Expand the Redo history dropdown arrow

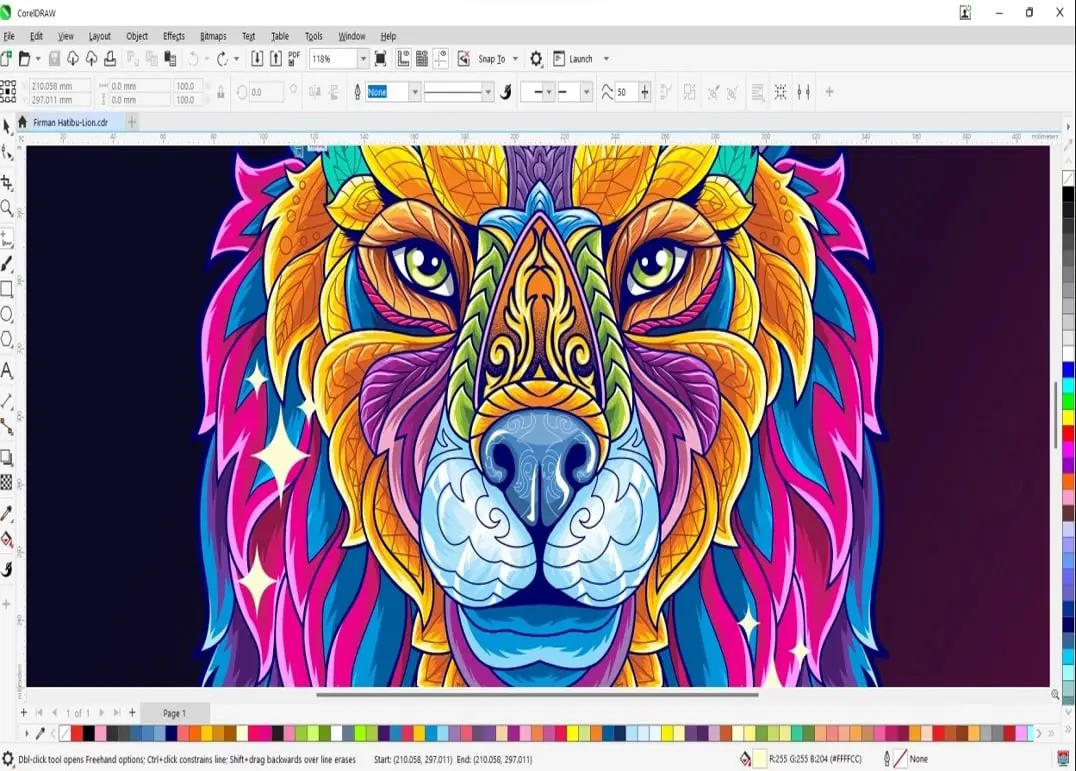pos(237,59)
